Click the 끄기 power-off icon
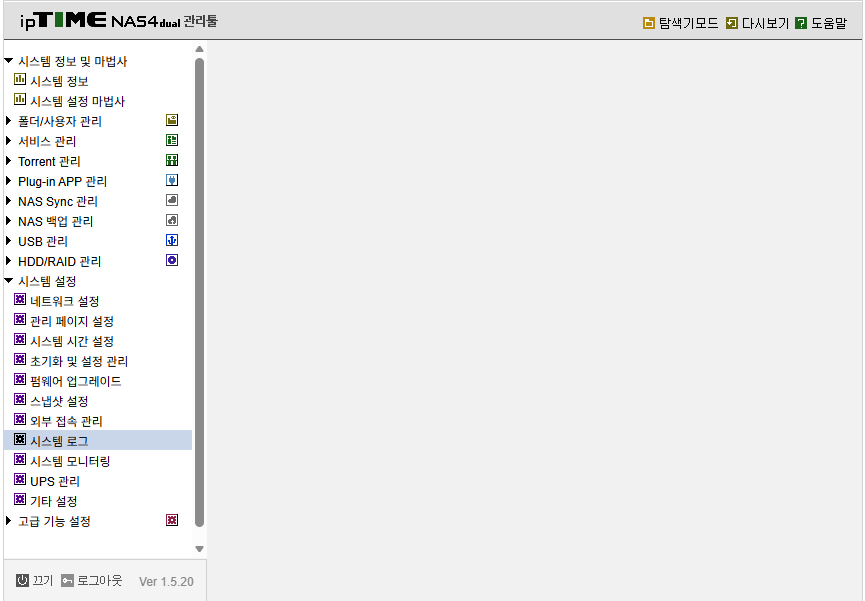The height and width of the screenshot is (601, 865). [22, 580]
